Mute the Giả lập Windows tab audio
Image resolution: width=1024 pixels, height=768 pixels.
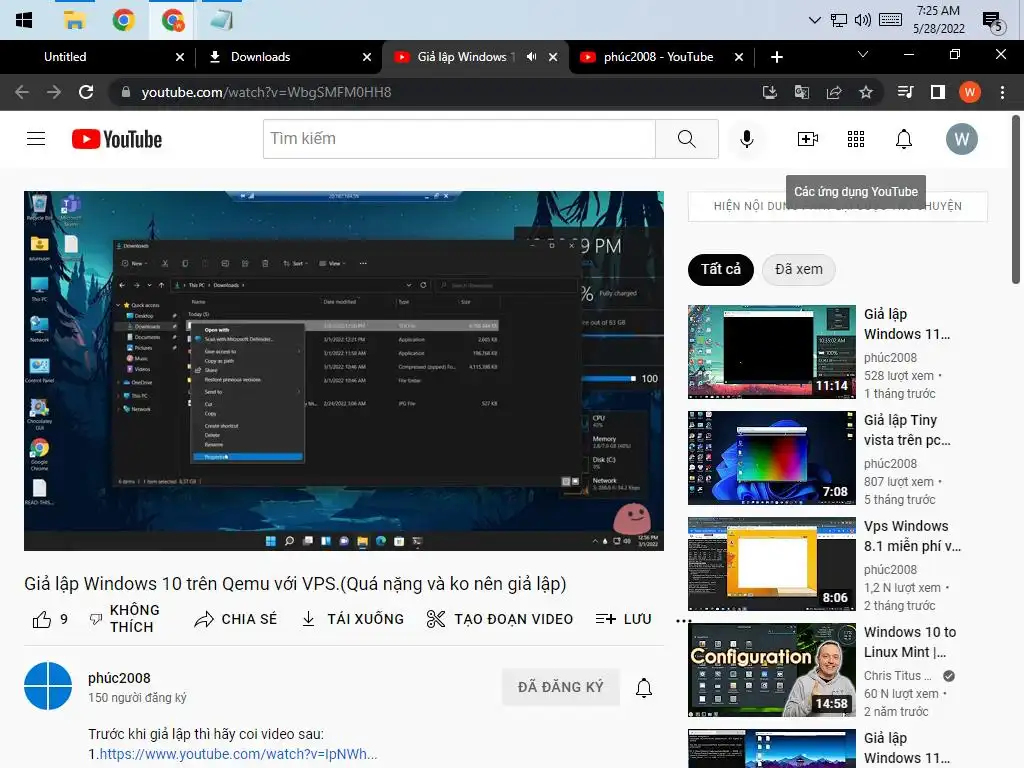coord(532,57)
